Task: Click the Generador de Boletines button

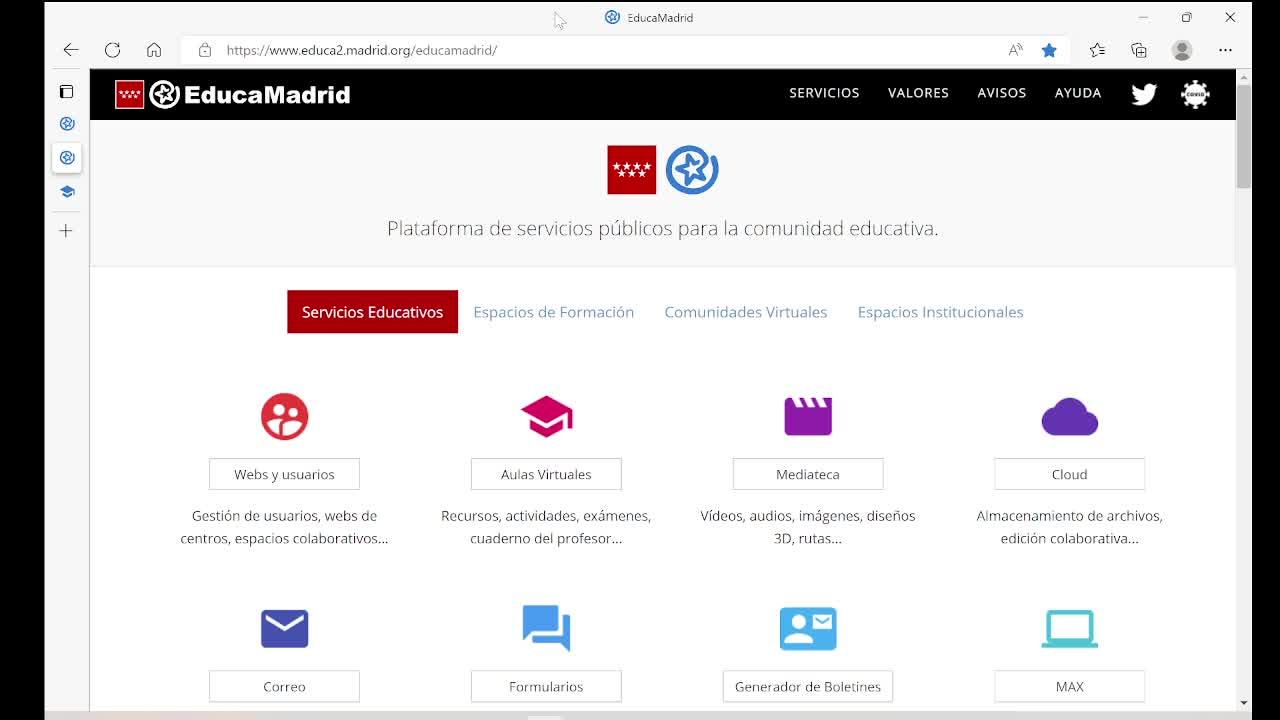Action: coord(808,686)
